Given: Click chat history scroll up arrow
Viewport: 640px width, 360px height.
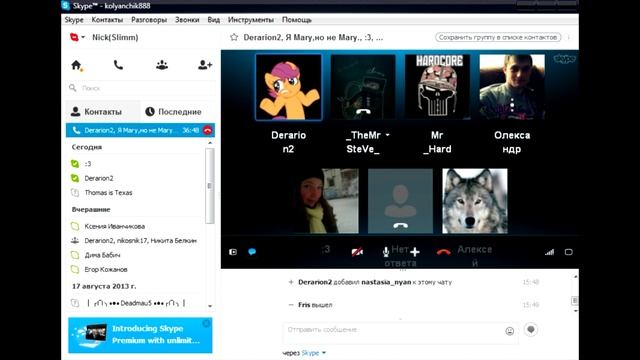Looking at the screenshot, I should click(x=575, y=277).
